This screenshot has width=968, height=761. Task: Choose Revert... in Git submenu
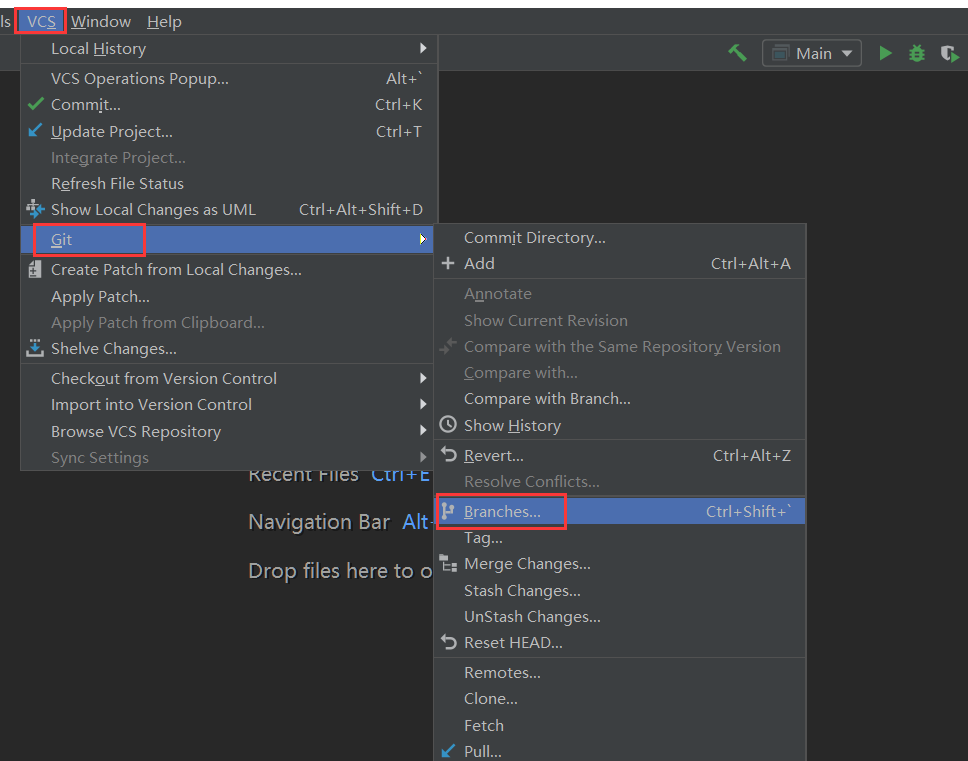(x=620, y=456)
